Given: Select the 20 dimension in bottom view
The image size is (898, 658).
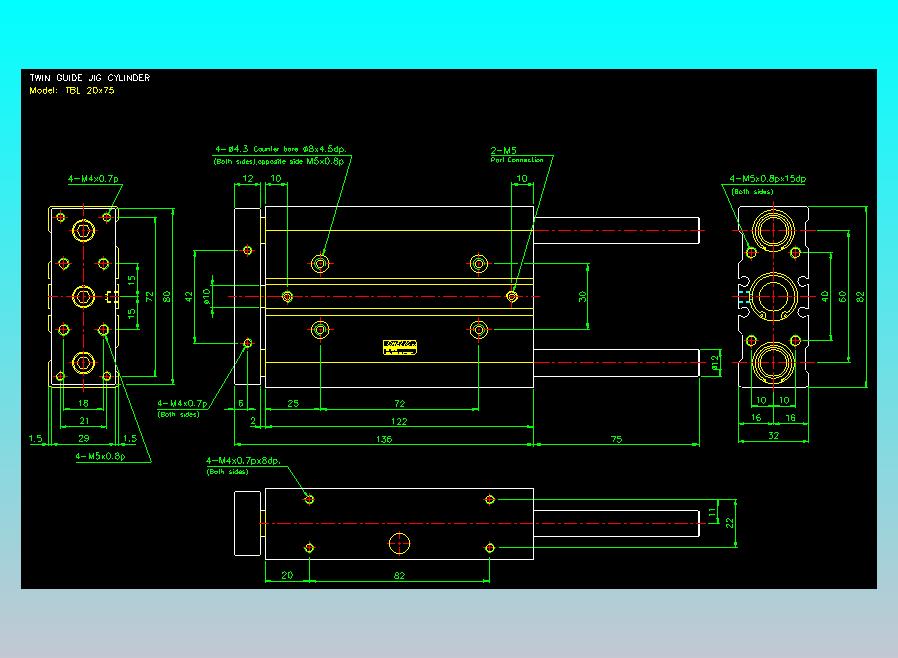Looking at the screenshot, I should [287, 576].
